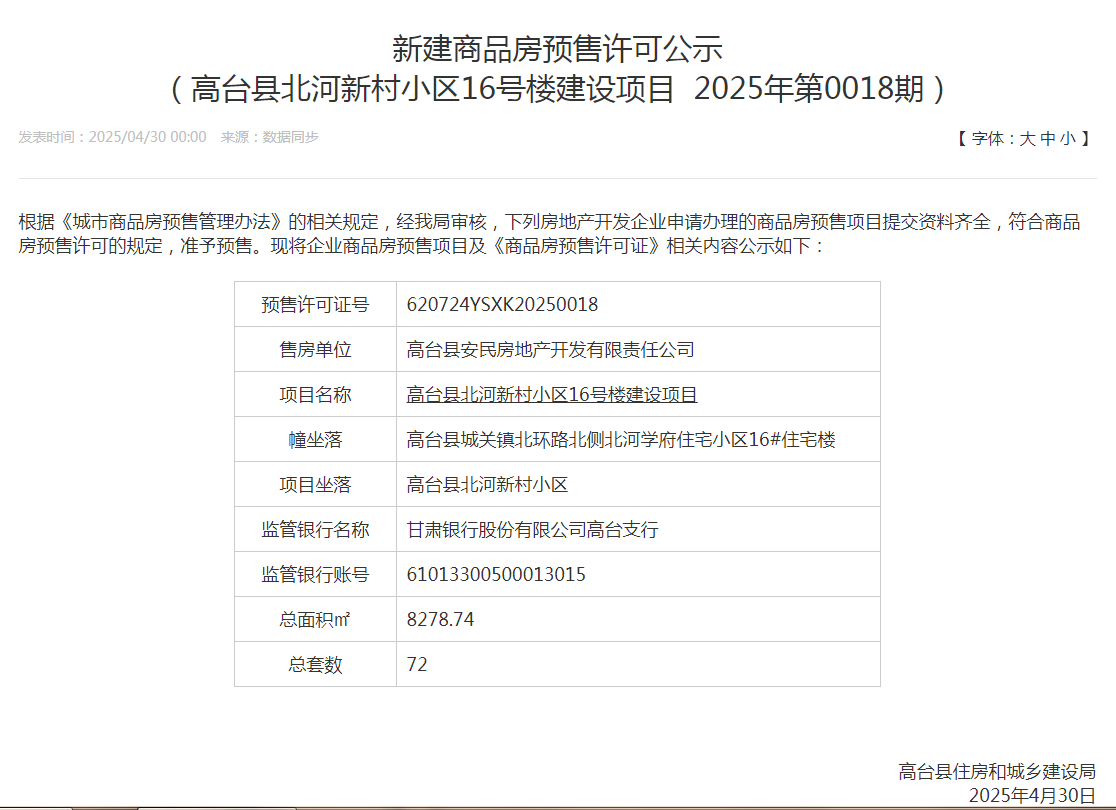Click the 项目坐落 value 高台县北河新村小区
This screenshot has width=1116, height=810.
click(487, 485)
